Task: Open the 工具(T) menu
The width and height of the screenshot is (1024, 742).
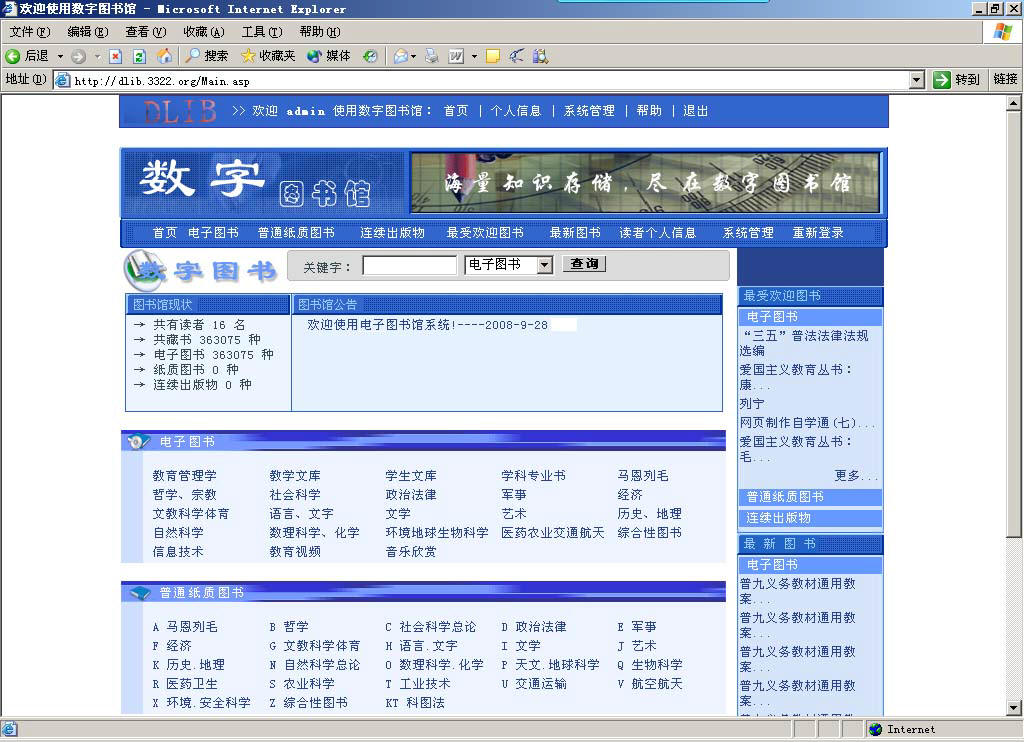Action: (261, 32)
